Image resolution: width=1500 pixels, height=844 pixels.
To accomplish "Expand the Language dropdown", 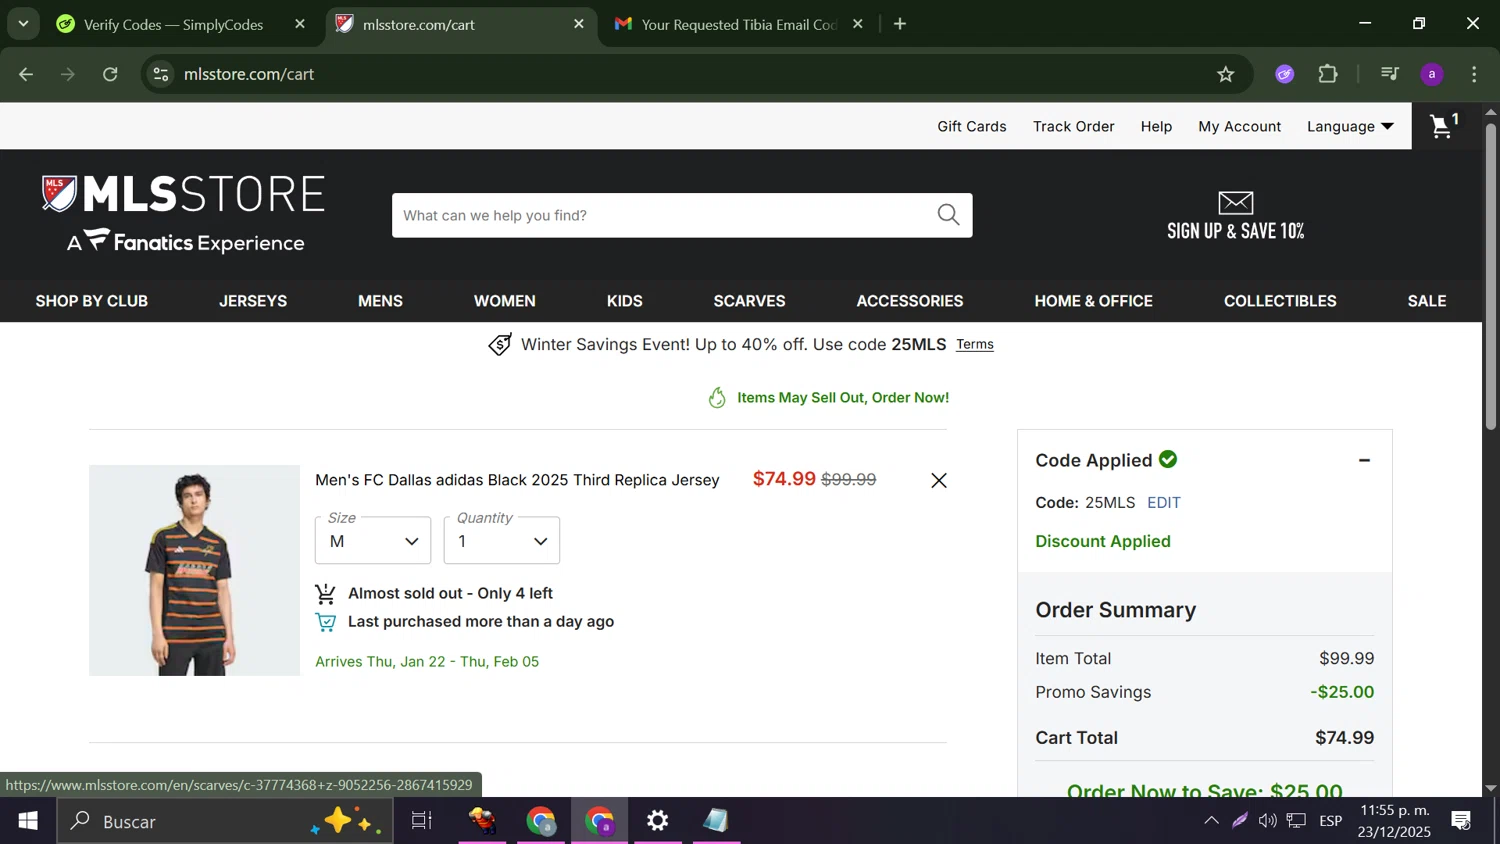I will tap(1350, 126).
